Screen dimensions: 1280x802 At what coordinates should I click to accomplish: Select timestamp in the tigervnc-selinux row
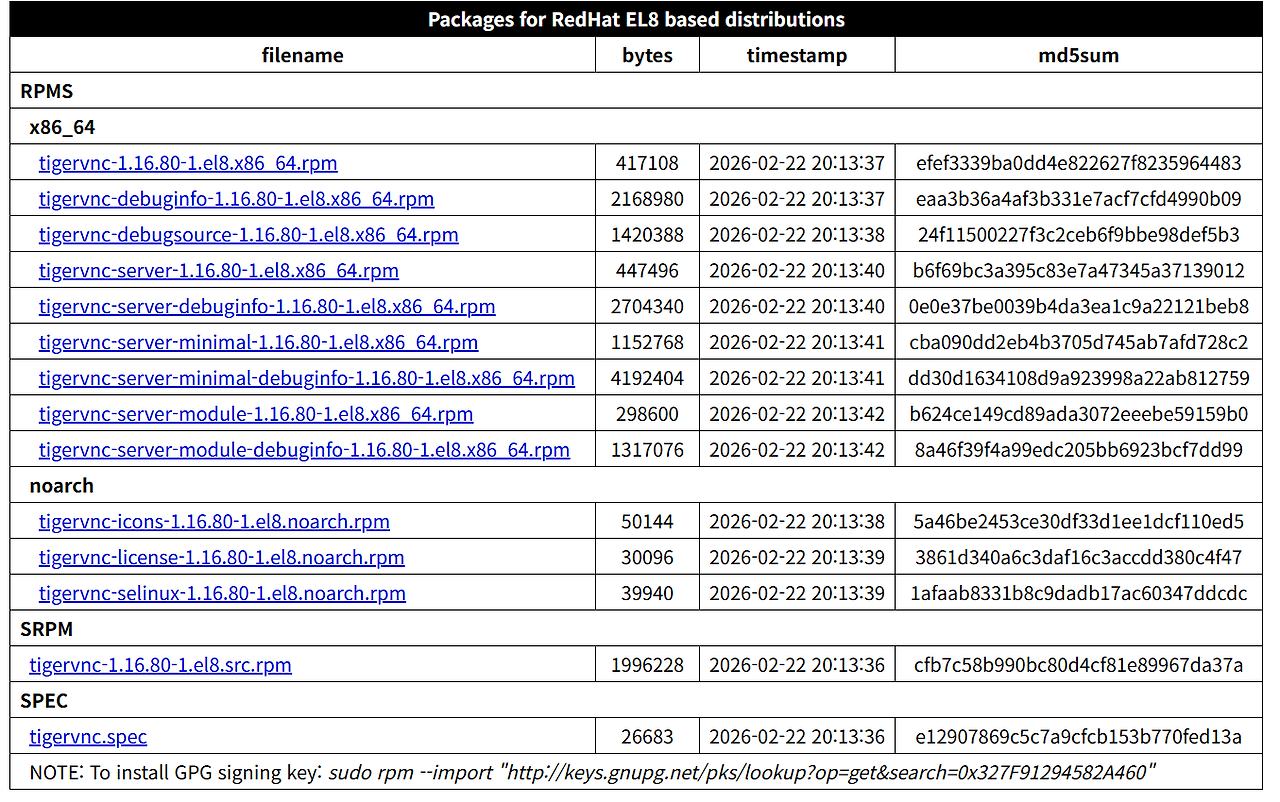797,594
